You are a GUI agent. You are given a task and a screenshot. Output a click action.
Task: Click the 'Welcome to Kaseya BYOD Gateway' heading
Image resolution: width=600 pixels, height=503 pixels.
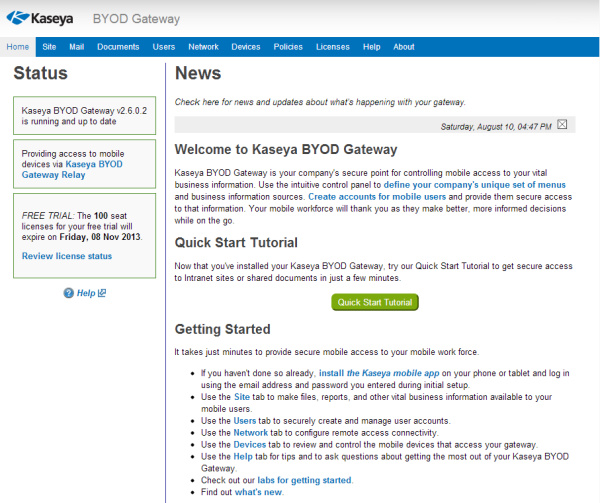coord(286,149)
